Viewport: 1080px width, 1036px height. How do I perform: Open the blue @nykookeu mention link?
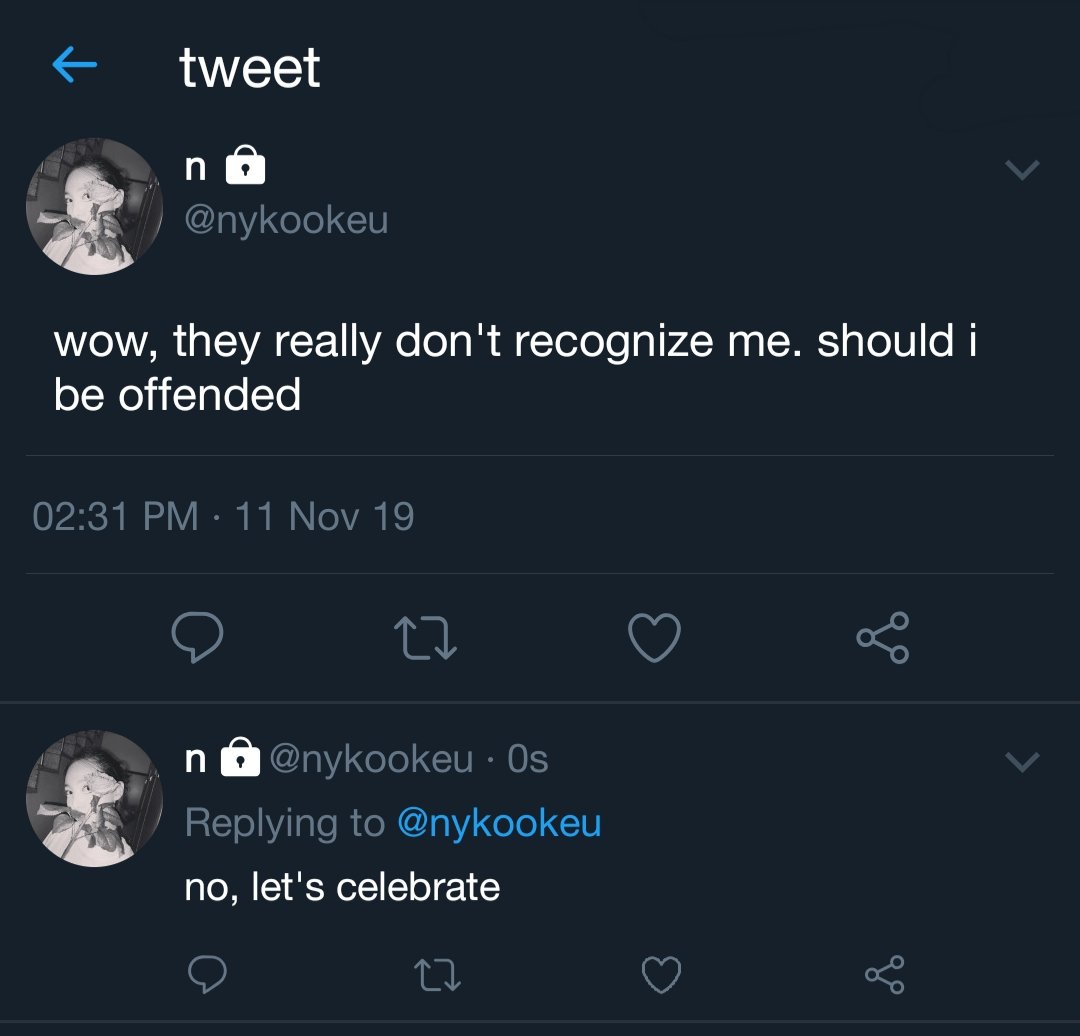[x=499, y=823]
